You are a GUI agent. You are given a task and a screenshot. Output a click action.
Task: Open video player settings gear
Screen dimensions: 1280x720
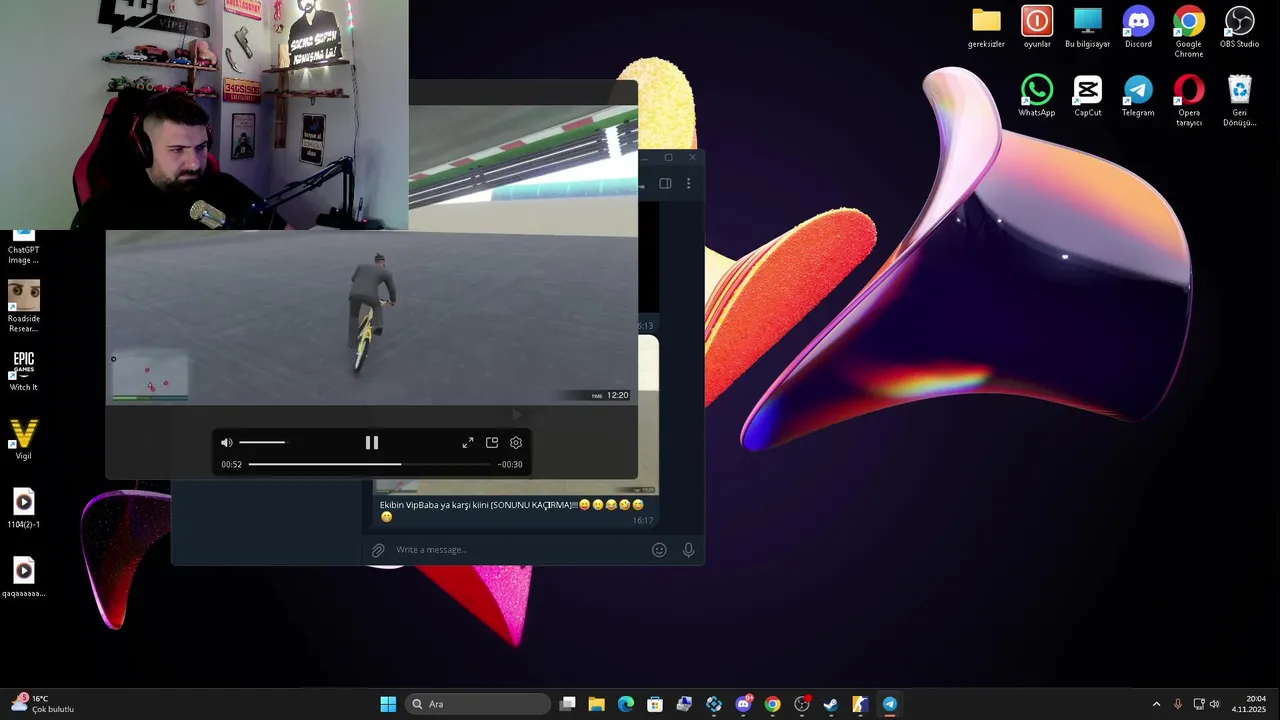click(x=516, y=443)
